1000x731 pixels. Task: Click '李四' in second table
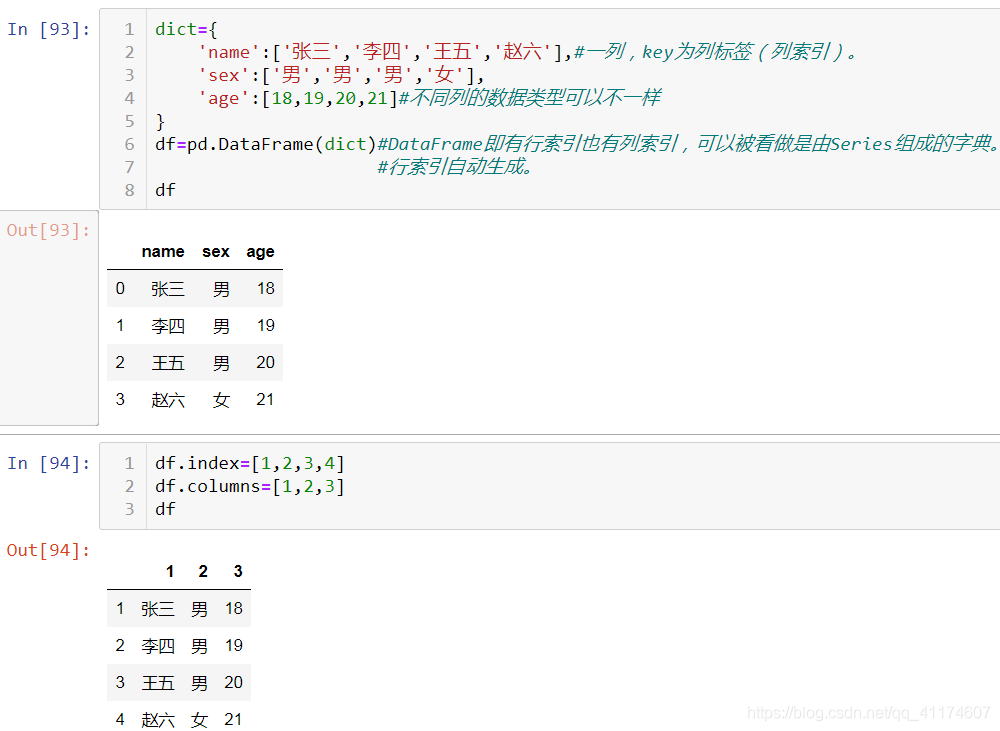click(158, 646)
